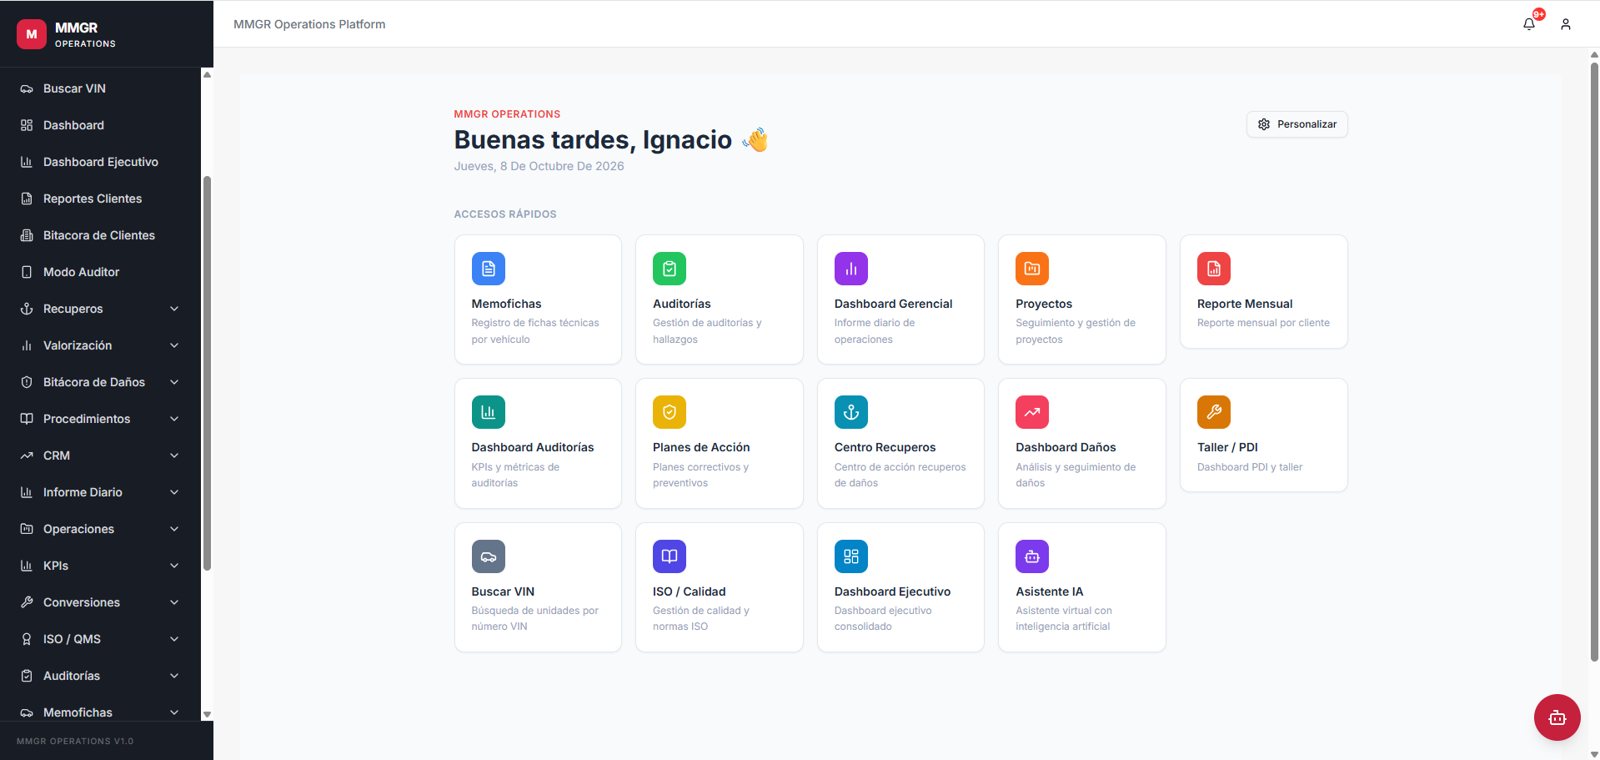Expand the Bitácora de Daños chevron
The height and width of the screenshot is (760, 1600).
pyautogui.click(x=174, y=382)
